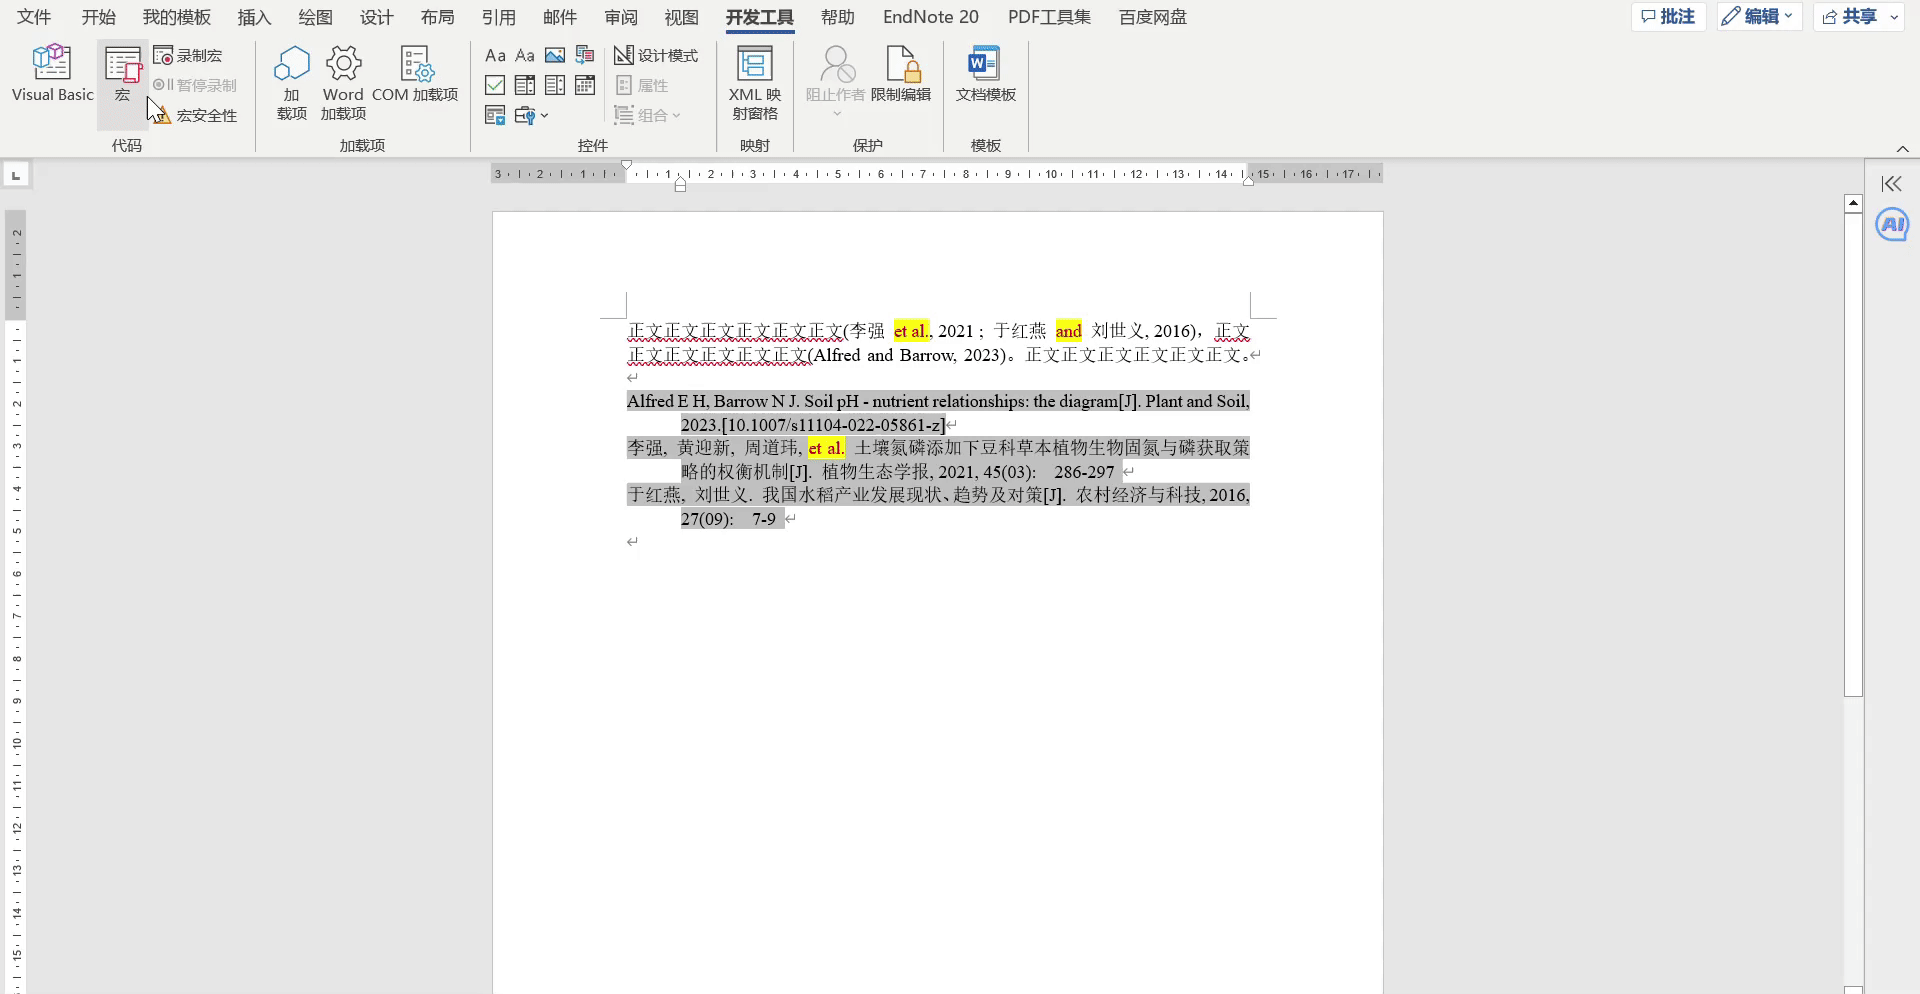This screenshot has width=1920, height=994.
Task: Insert rich text content control
Action: [x=495, y=55]
